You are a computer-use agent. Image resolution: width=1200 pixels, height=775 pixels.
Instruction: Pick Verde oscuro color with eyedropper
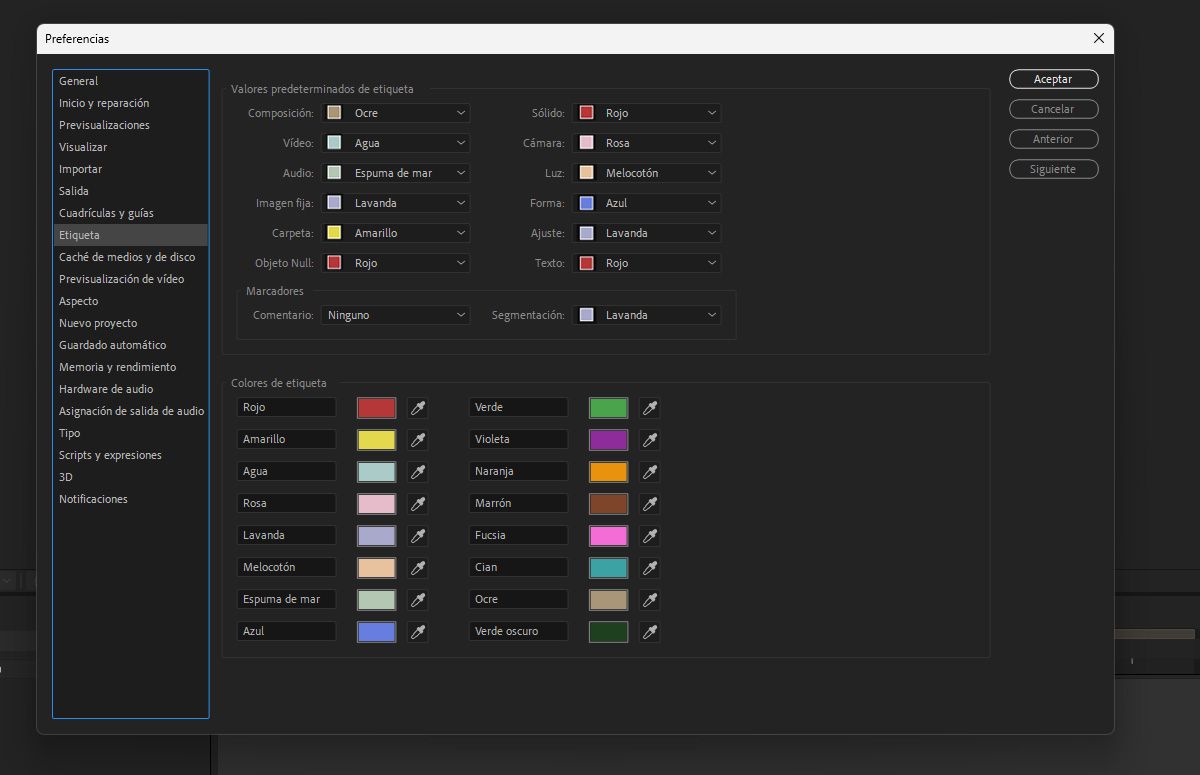point(650,632)
